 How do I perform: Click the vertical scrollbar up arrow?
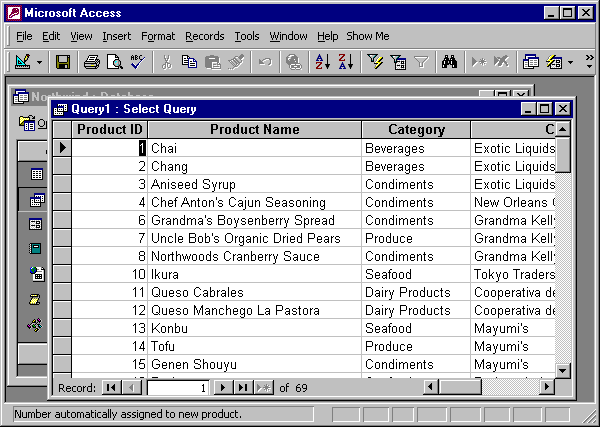(x=562, y=129)
